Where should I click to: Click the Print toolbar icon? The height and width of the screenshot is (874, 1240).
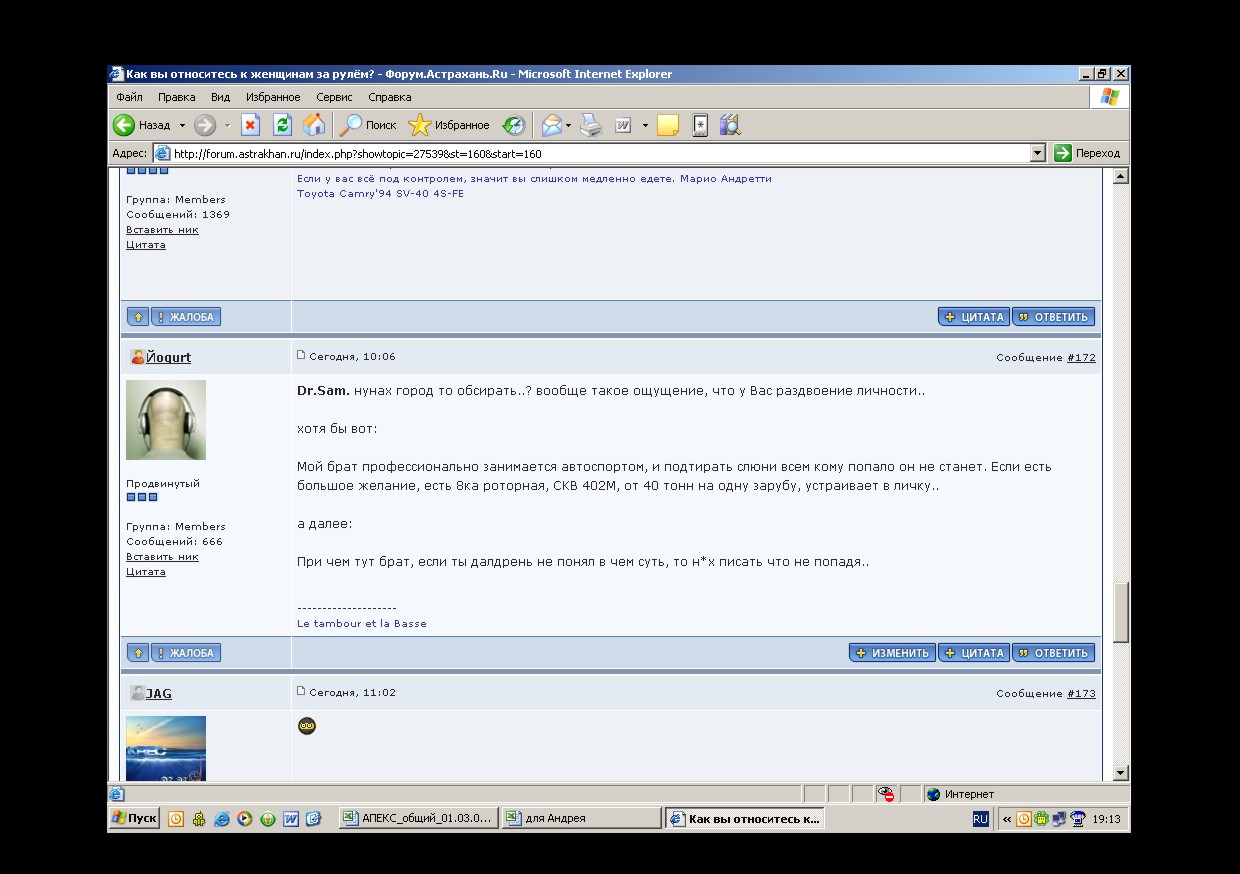coord(592,125)
